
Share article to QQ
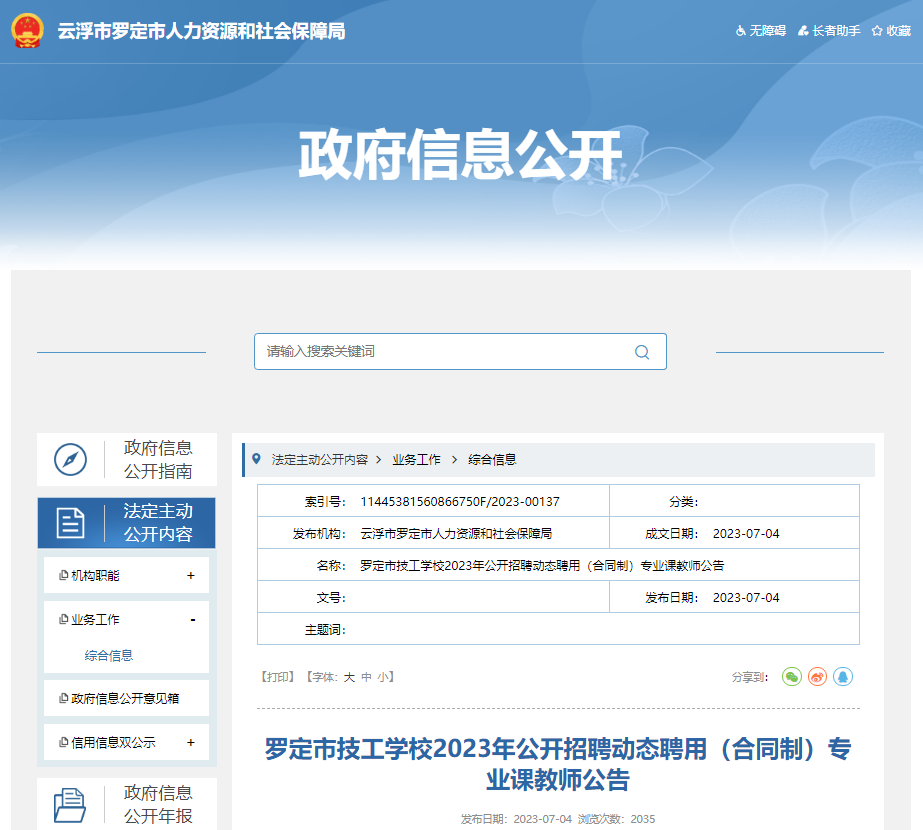(843, 677)
